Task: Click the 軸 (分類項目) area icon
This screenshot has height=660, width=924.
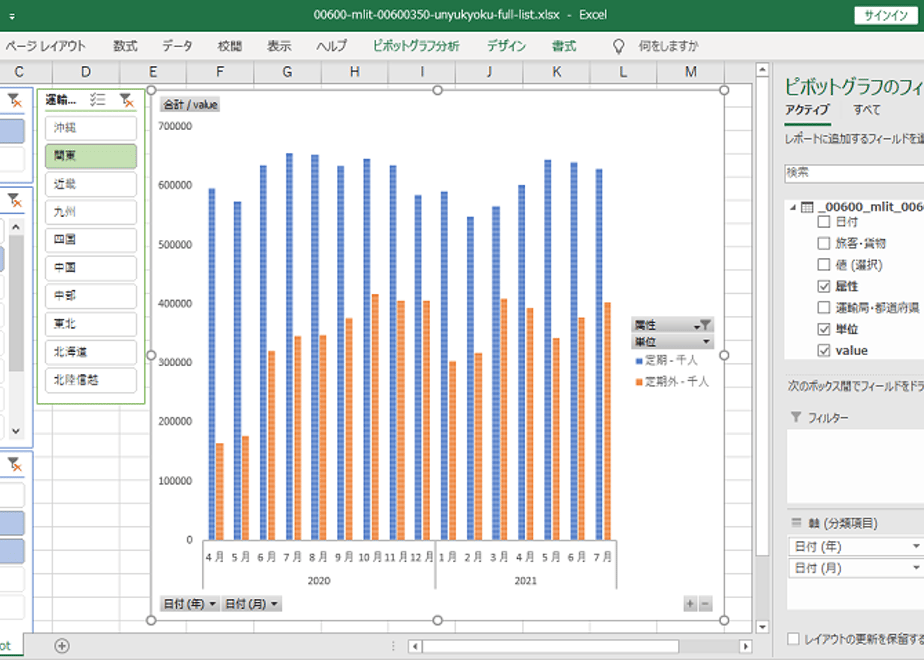Action: [796, 522]
